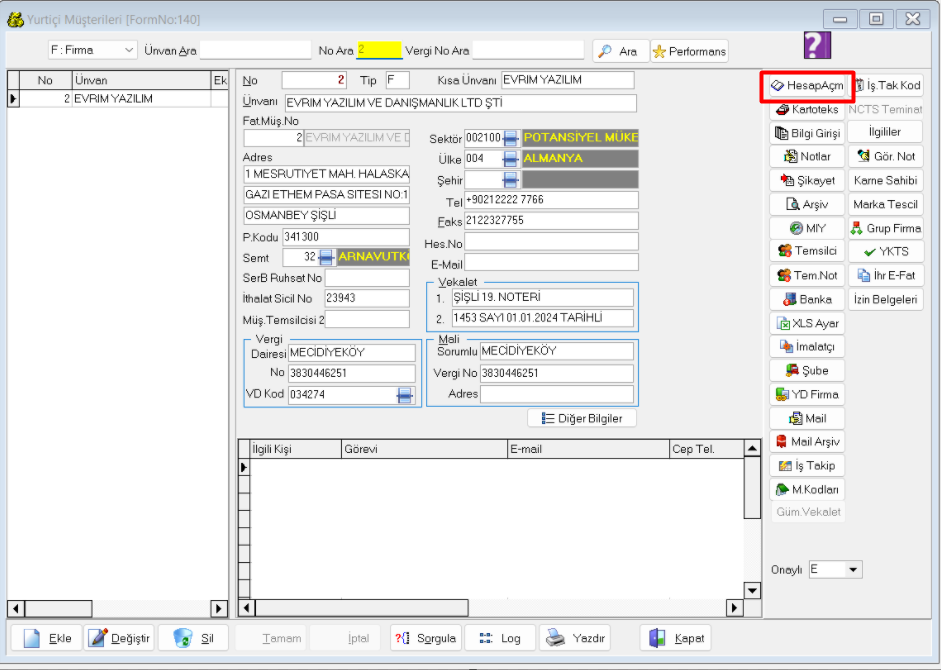Click the İlgili Kişi column header
Screen dimensions: 941x670
point(296,449)
